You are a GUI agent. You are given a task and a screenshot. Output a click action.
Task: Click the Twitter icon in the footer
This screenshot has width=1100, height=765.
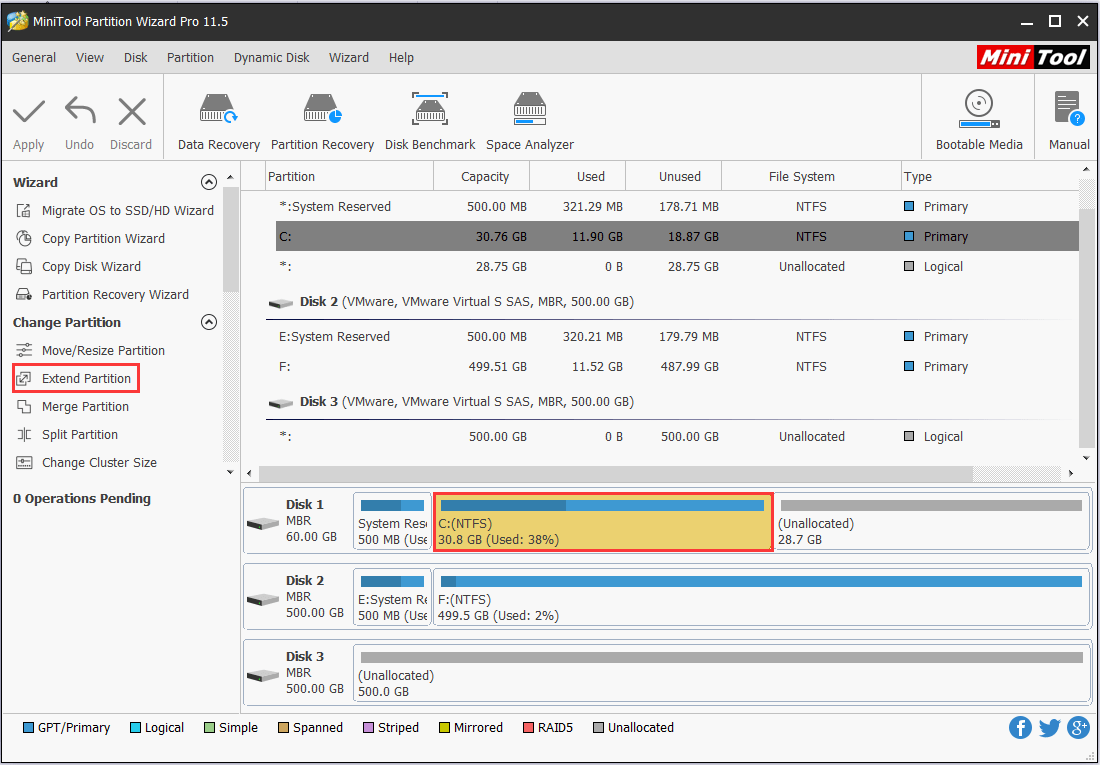(1049, 727)
